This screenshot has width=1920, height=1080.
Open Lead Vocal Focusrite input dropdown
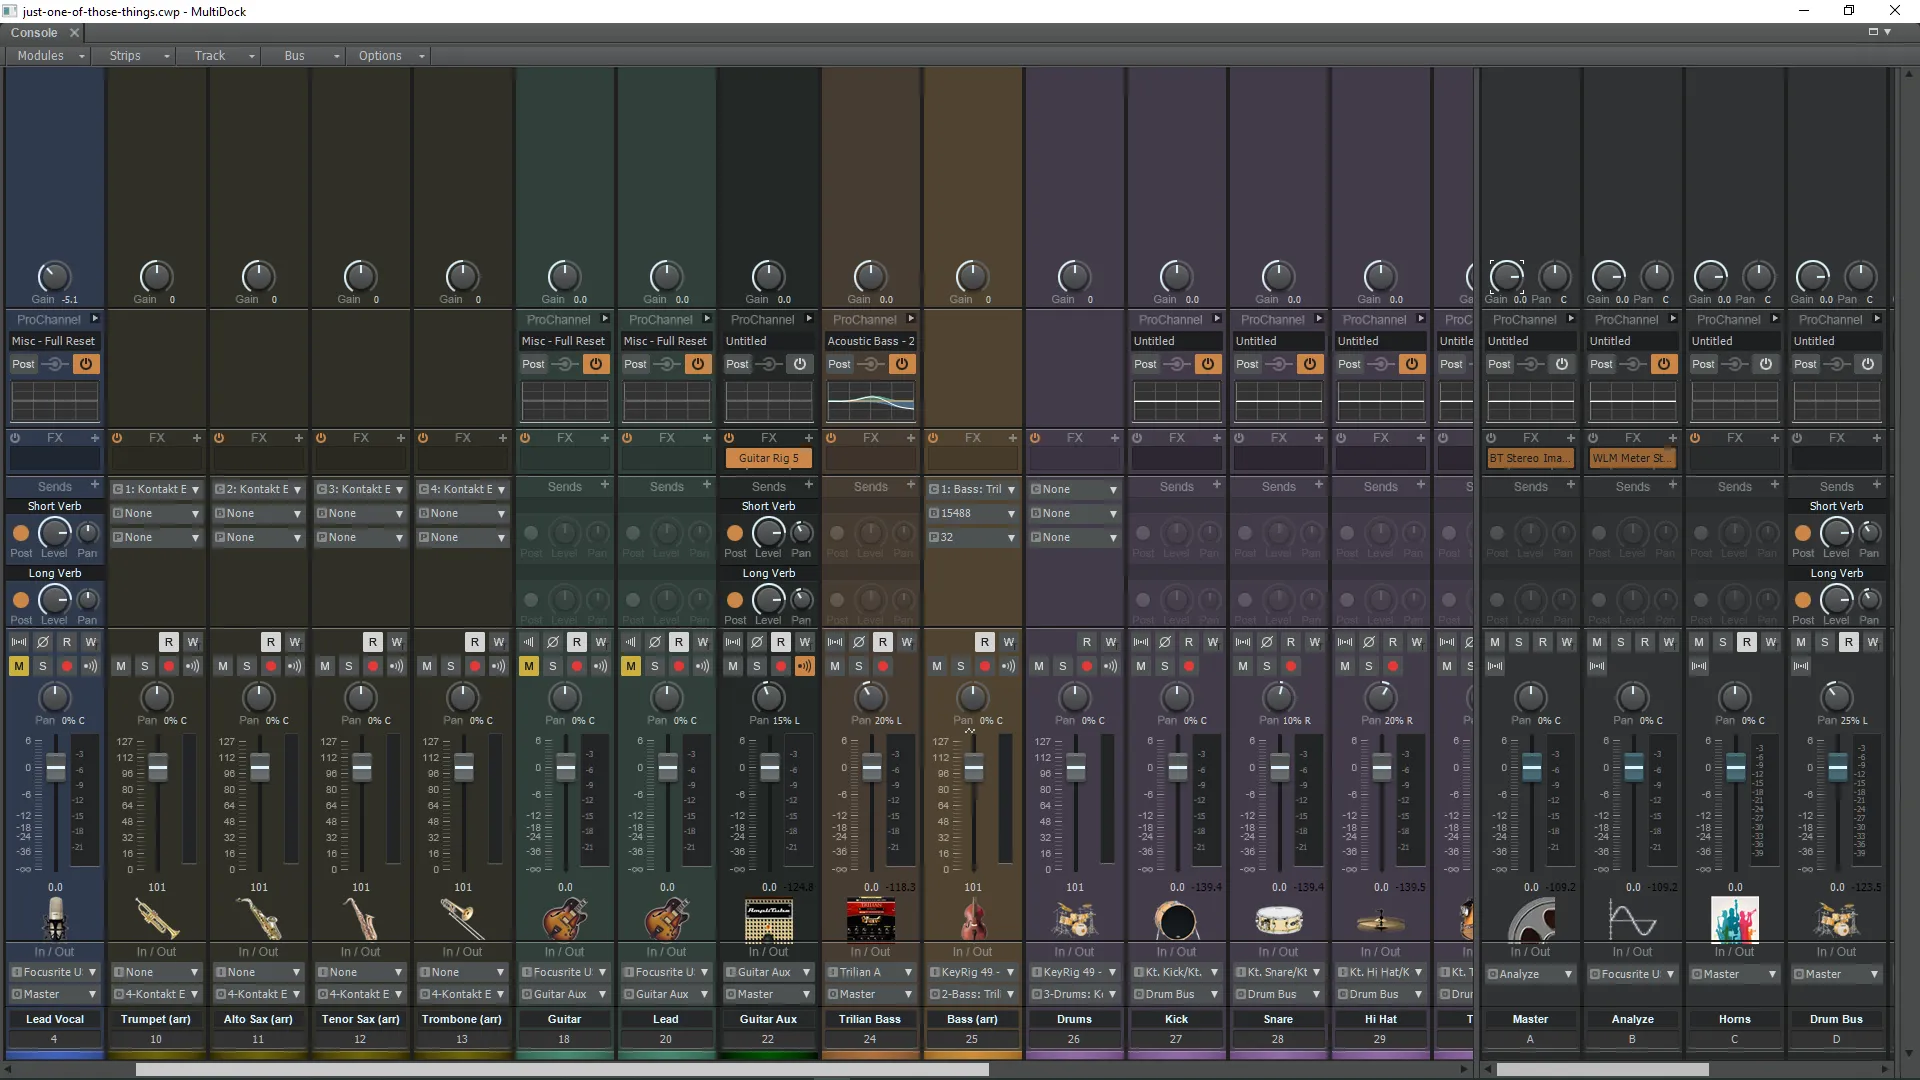[x=55, y=972]
